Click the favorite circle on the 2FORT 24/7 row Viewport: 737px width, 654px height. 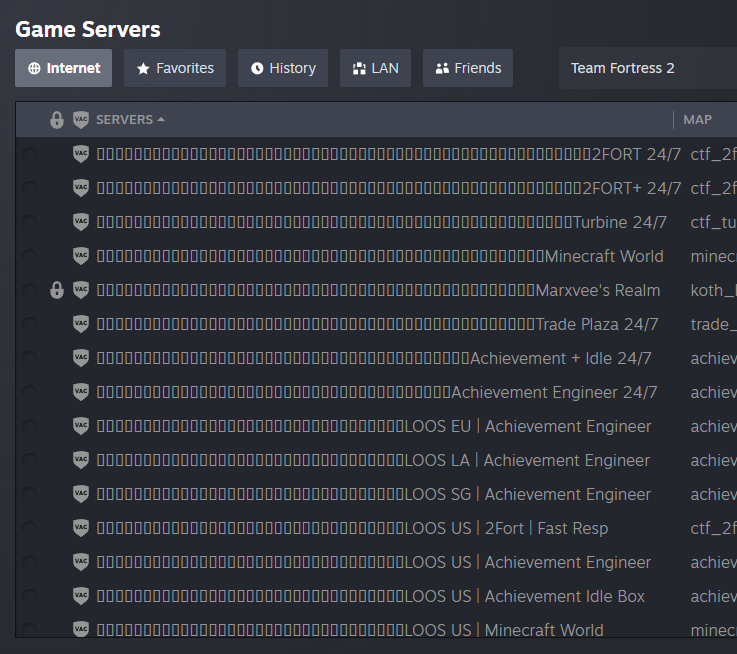(x=30, y=154)
